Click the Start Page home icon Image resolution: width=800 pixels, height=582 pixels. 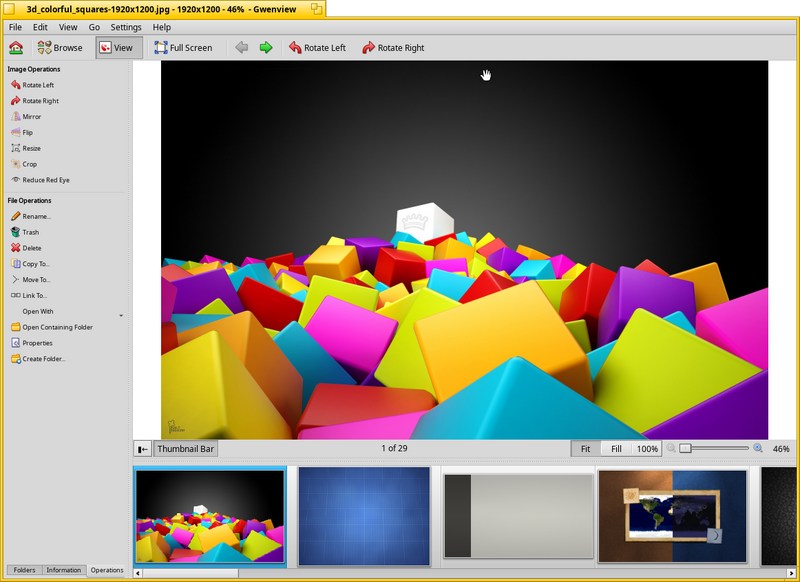(16, 47)
